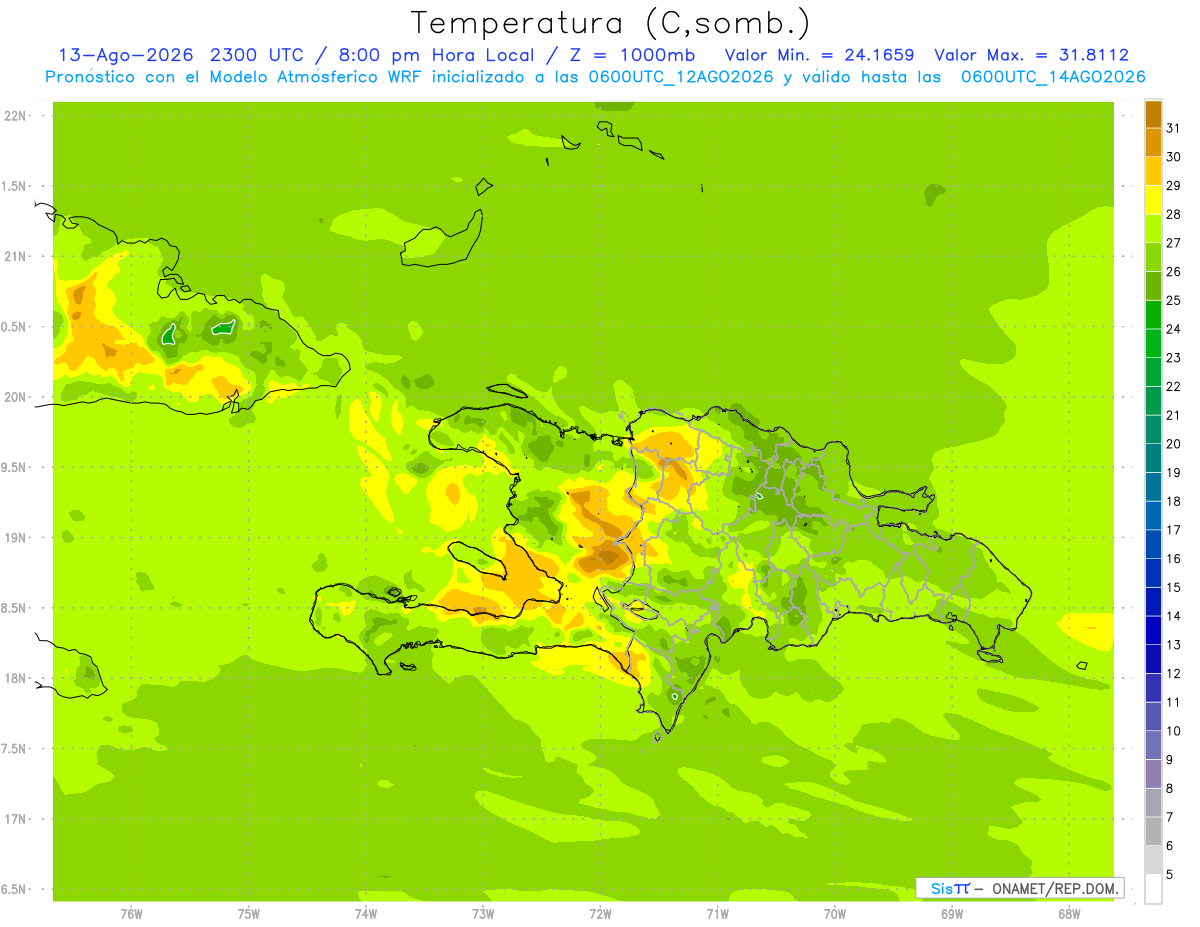Viewport: 1200px width, 927px height.
Task: Click the '17' colorbar label
Action: point(1173,530)
